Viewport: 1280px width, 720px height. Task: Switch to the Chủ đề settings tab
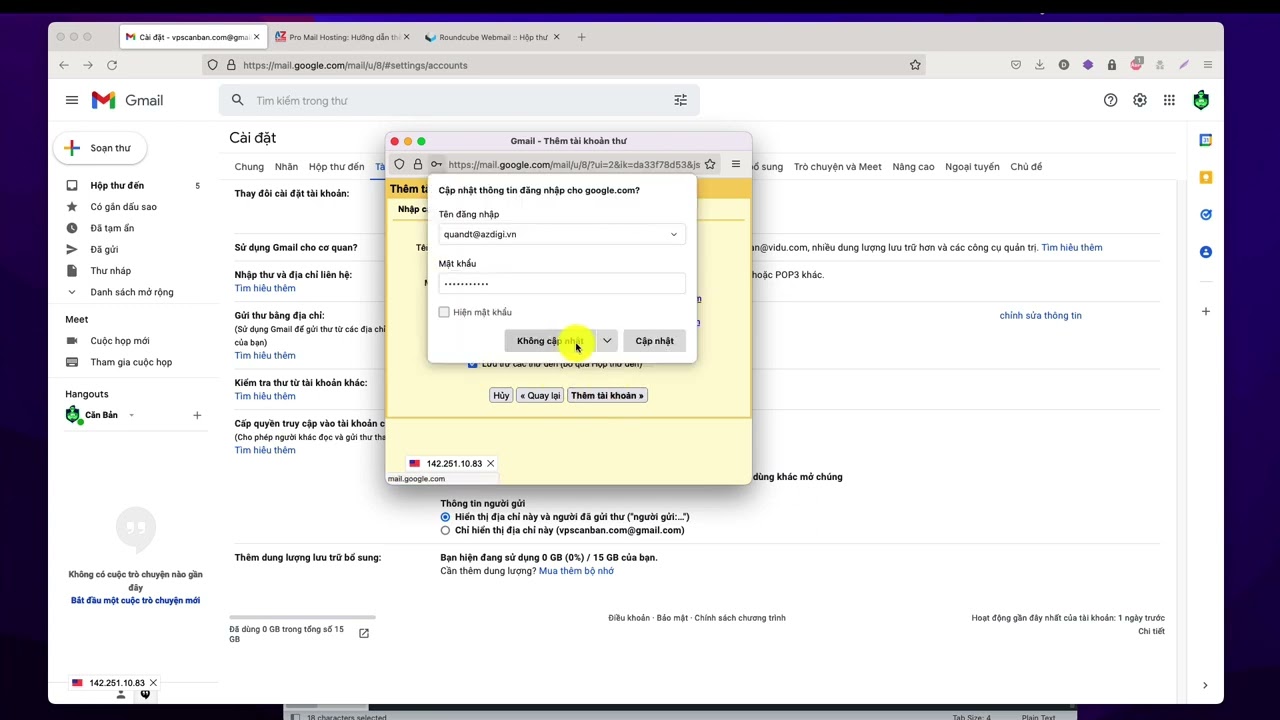point(1026,167)
